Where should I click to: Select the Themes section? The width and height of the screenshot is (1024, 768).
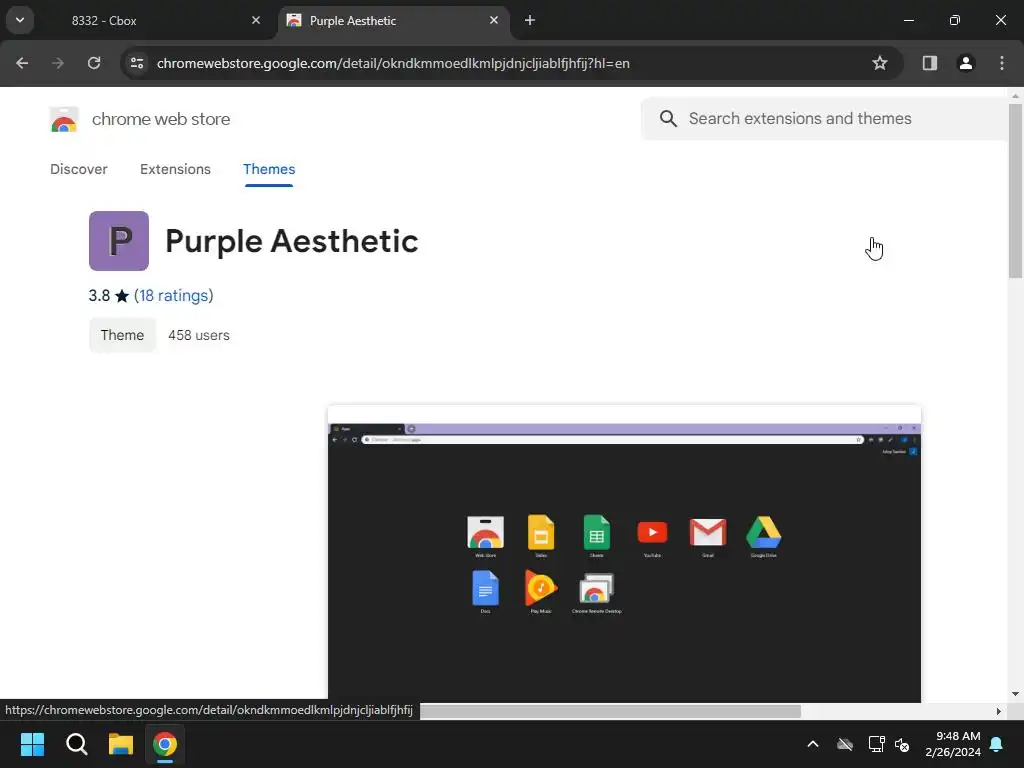click(x=269, y=169)
